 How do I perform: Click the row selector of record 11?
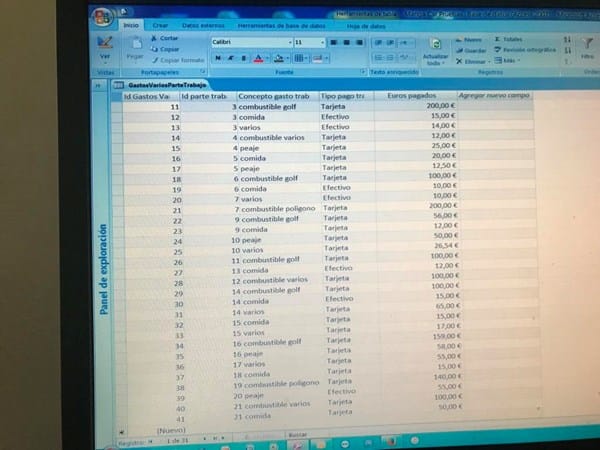point(117,107)
